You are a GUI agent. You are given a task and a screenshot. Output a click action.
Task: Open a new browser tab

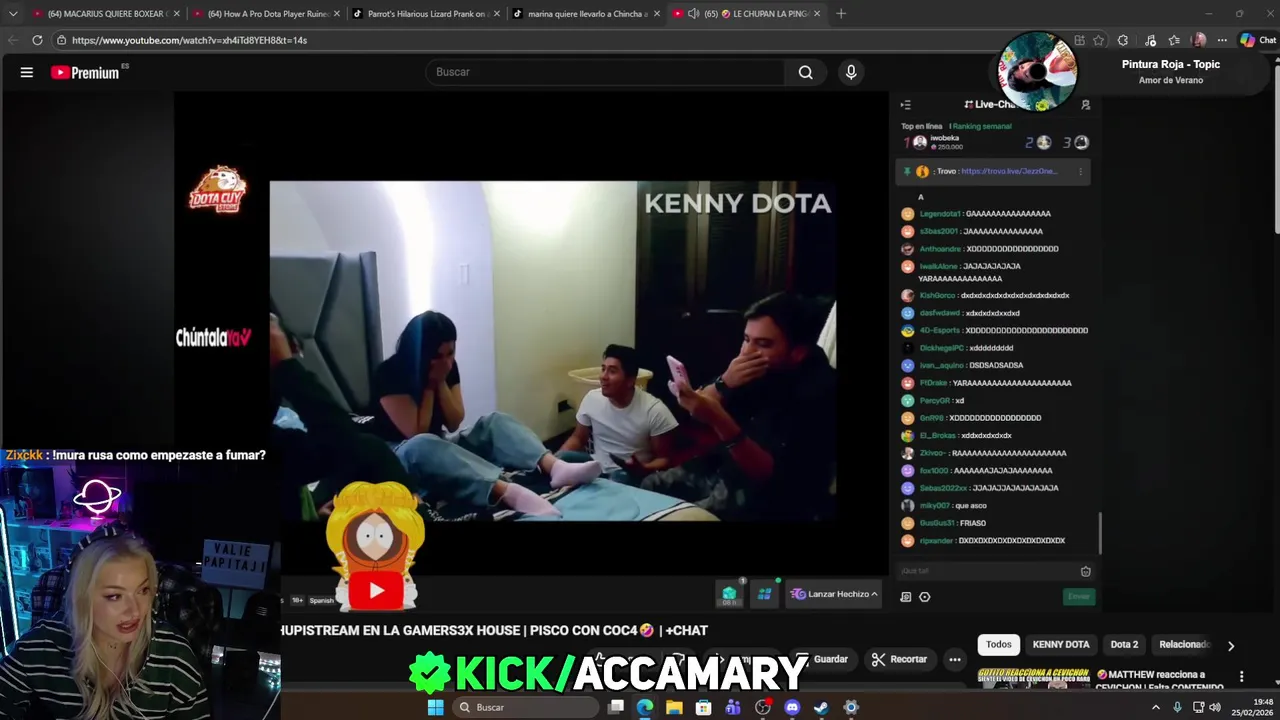tap(841, 14)
